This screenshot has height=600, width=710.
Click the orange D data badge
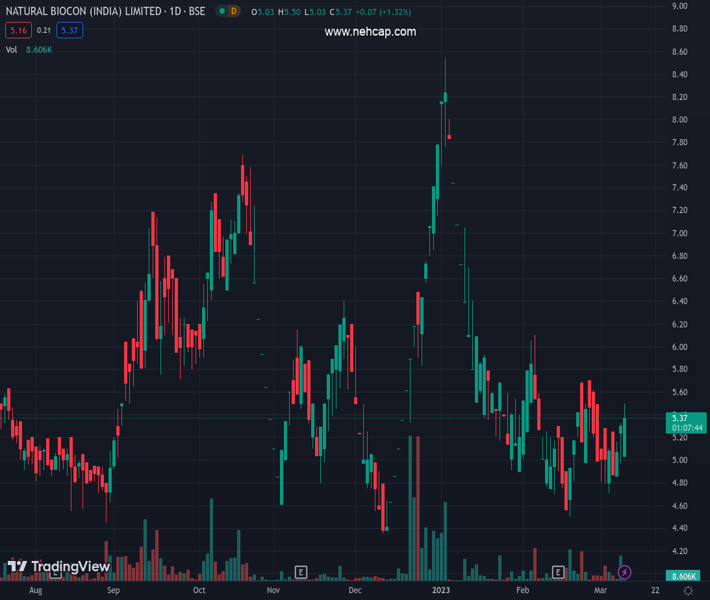click(x=233, y=11)
